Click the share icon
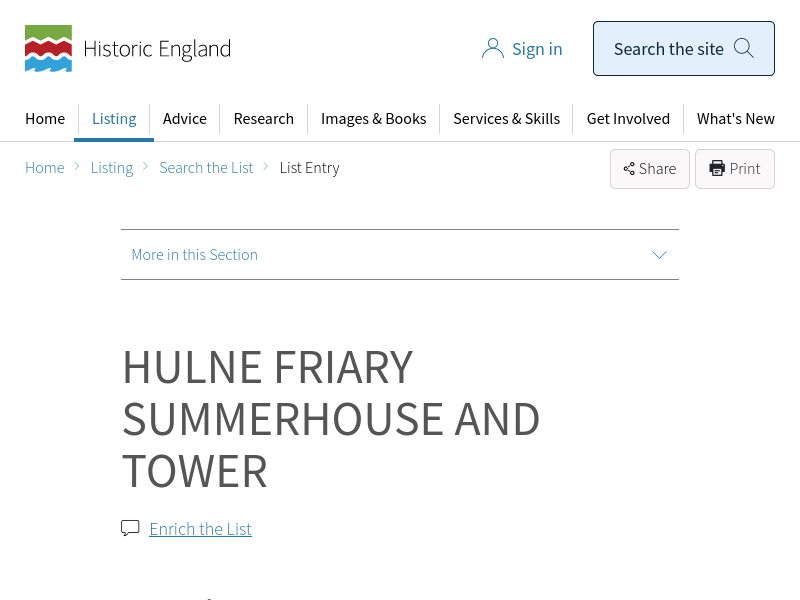Viewport: 800px width, 600px height. 629,169
